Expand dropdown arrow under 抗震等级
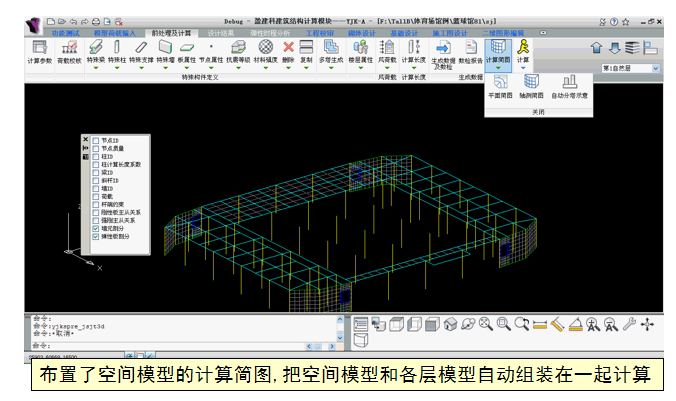Screen dimensions: 676x401 238,68
